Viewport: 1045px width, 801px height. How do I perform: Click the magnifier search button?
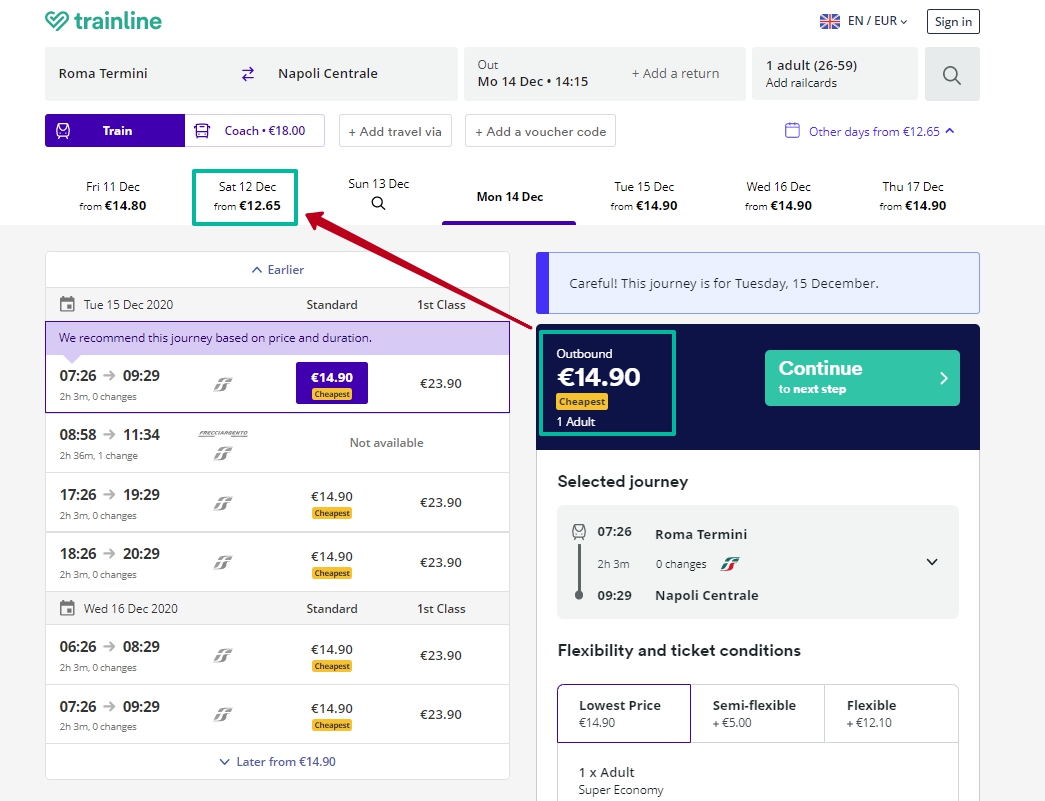point(952,75)
